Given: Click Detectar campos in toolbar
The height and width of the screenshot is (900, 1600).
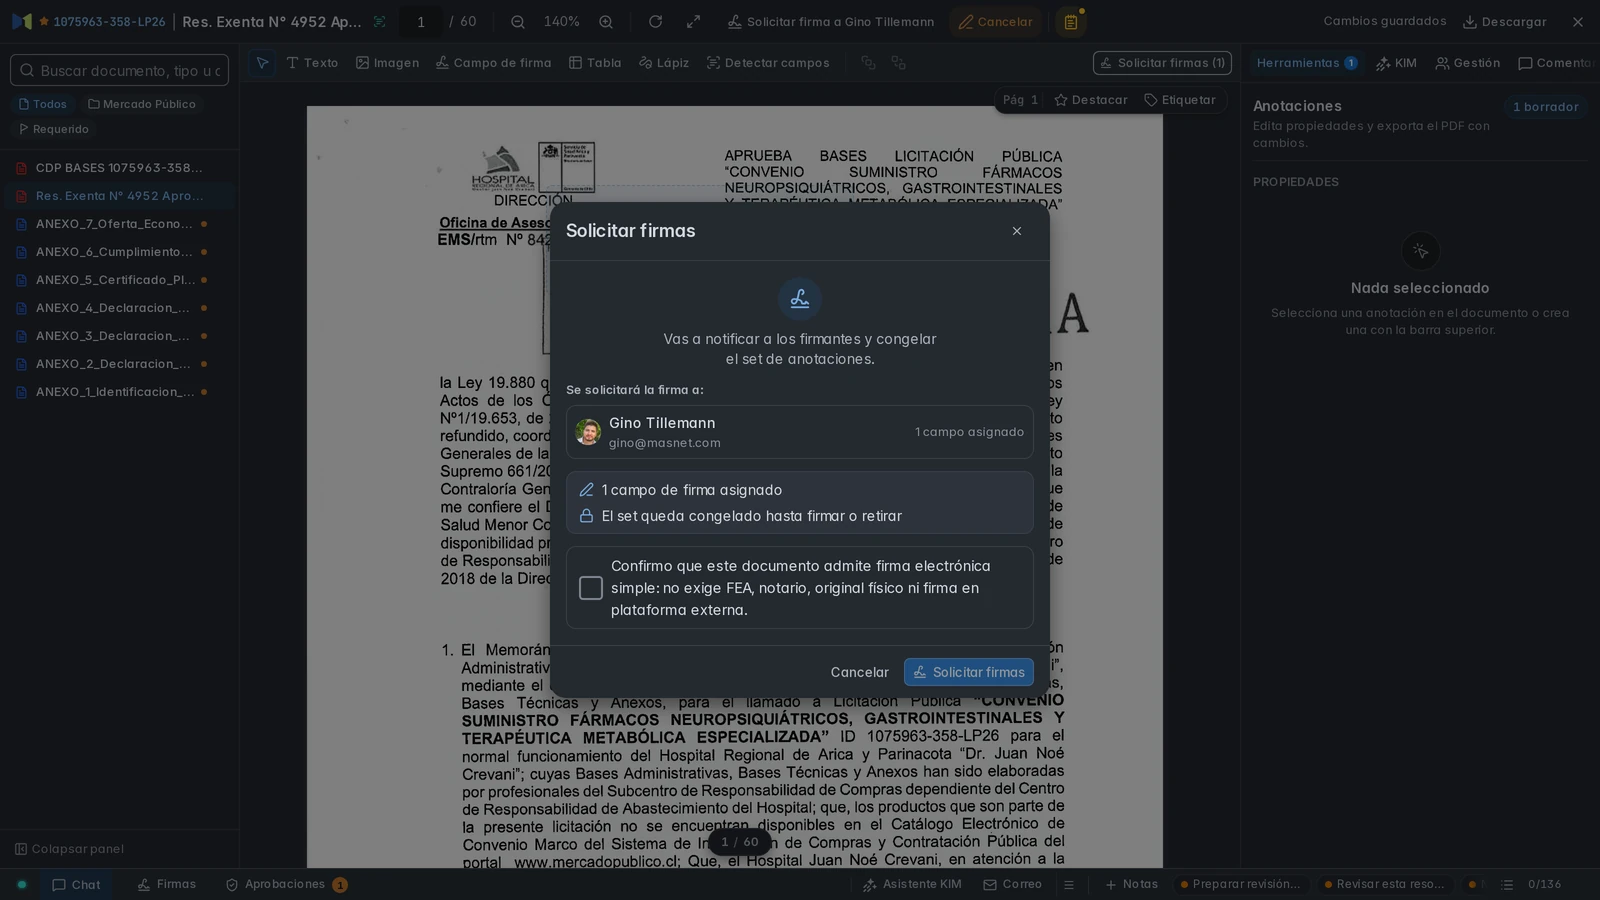Looking at the screenshot, I should tap(768, 63).
